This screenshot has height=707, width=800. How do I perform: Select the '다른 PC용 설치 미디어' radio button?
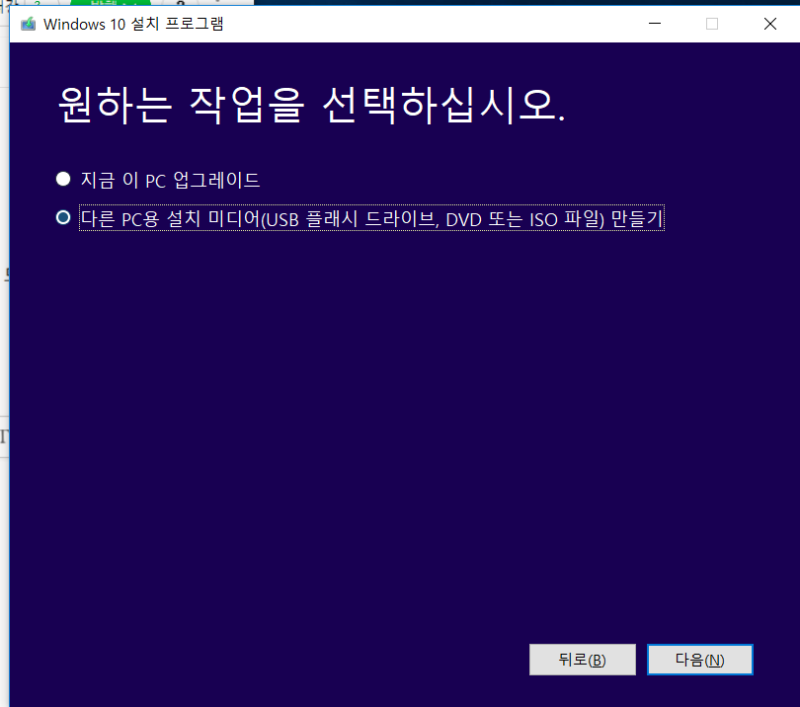[63, 218]
